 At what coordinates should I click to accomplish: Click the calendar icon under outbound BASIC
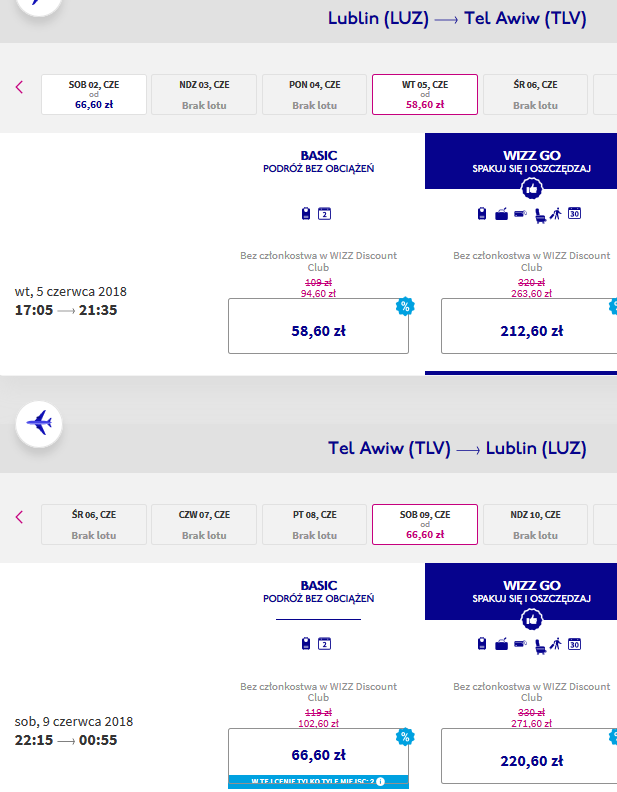pos(324,214)
